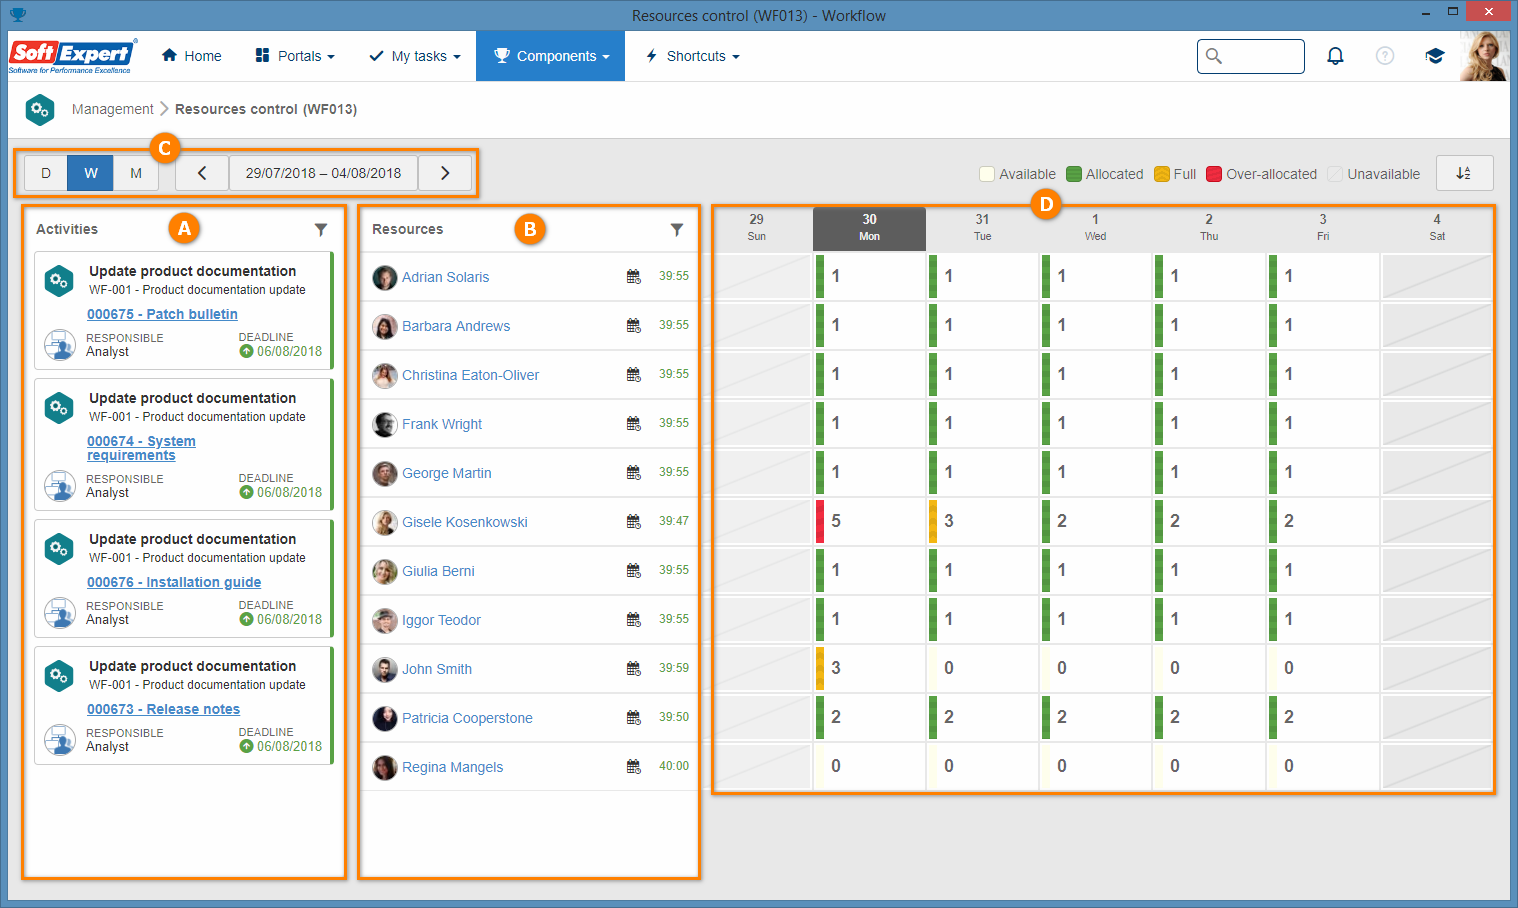Click the Available legend swatch
The image size is (1518, 908).
coord(987,174)
